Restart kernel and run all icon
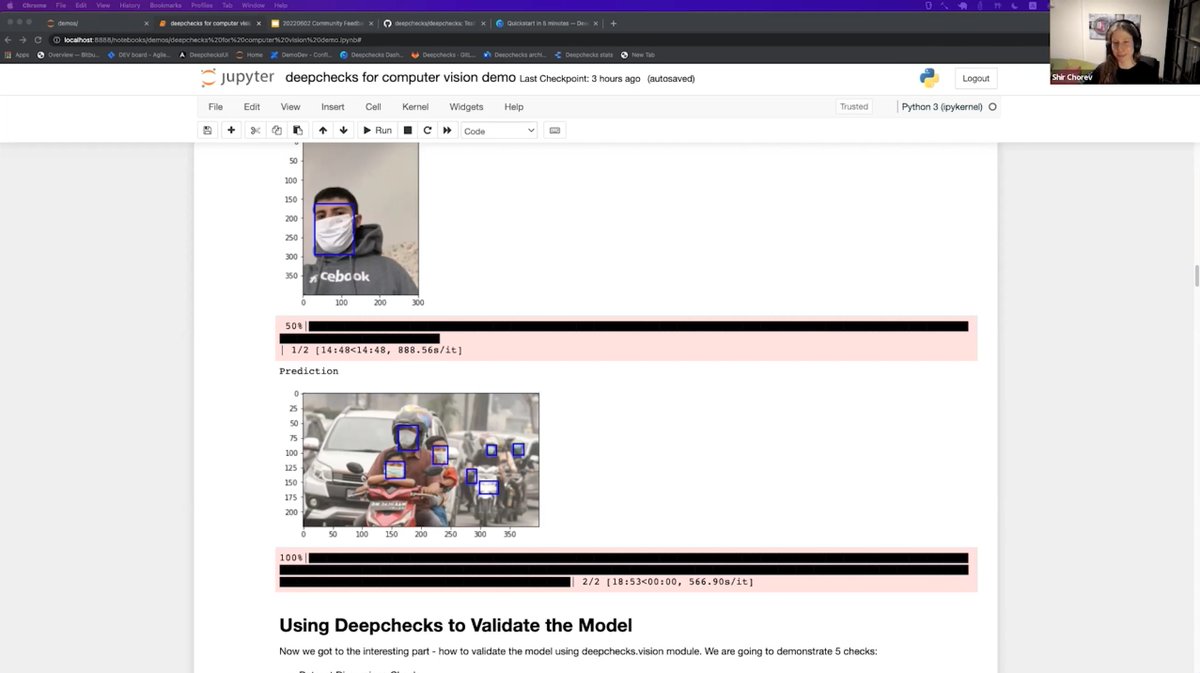This screenshot has height=673, width=1200. (447, 130)
